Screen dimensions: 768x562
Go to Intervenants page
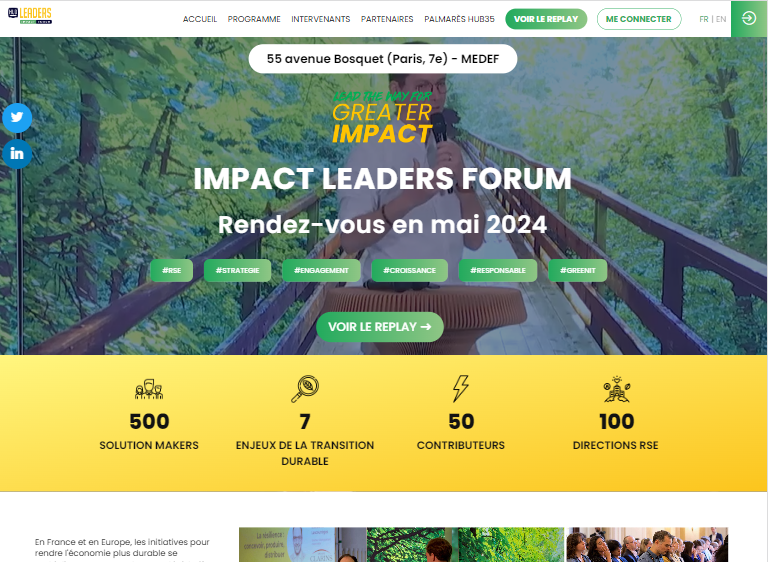click(x=321, y=19)
